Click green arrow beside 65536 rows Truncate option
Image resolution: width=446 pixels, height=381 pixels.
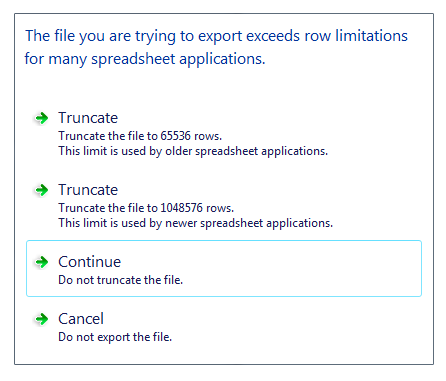pos(42,118)
